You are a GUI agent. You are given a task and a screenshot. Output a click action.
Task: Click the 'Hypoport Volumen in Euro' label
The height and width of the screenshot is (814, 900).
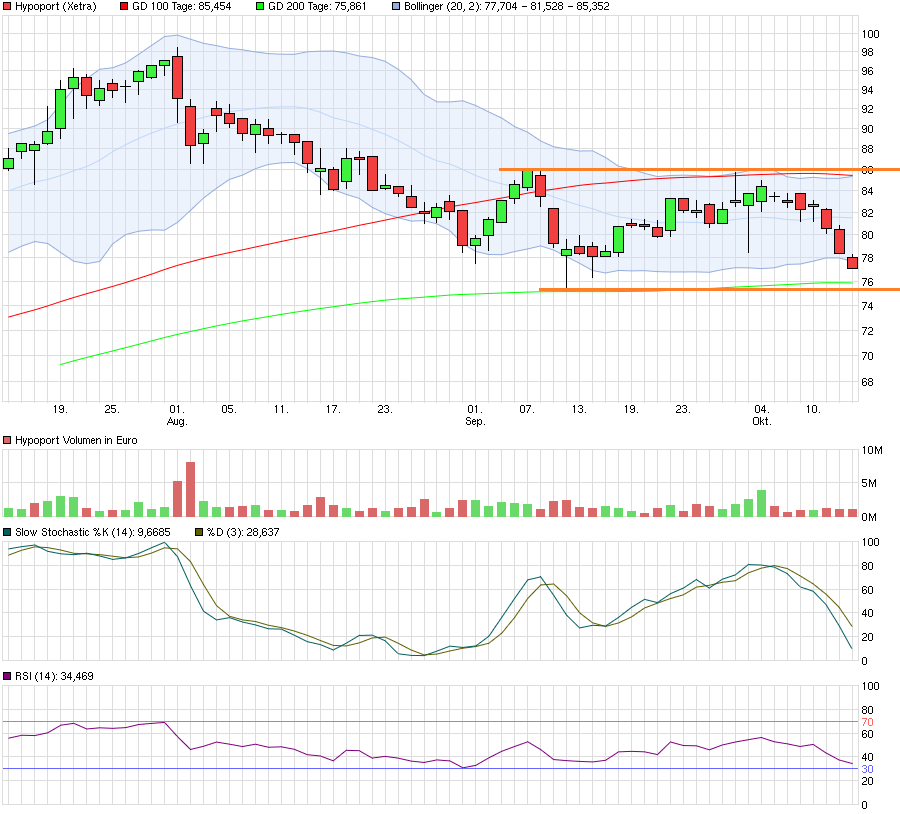click(76, 440)
